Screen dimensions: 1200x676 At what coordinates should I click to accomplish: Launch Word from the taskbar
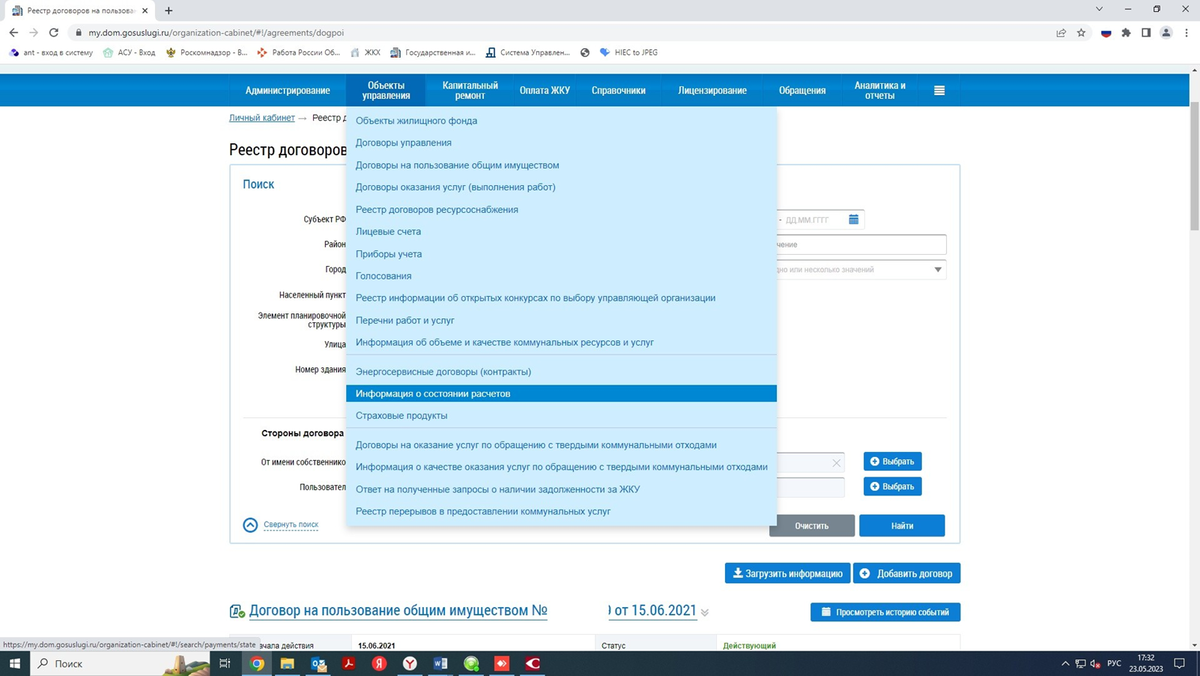point(439,662)
